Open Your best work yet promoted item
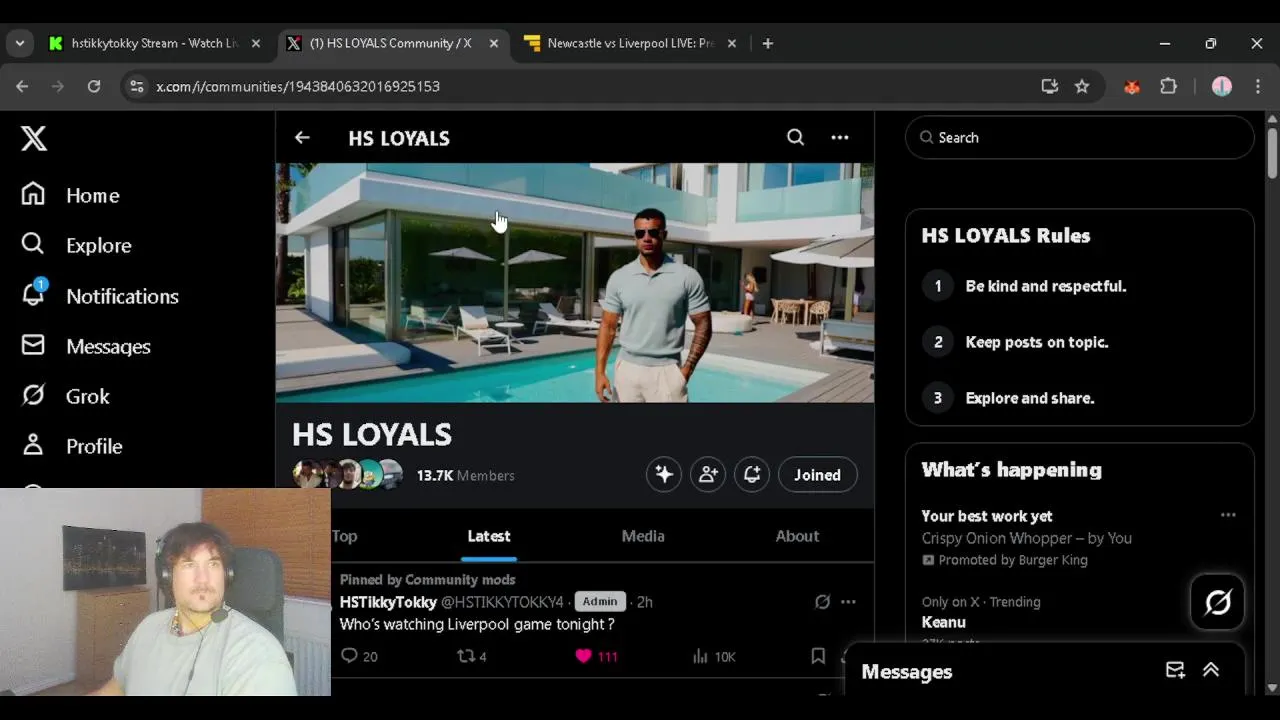Screen dimensions: 1280x720 point(1026,538)
